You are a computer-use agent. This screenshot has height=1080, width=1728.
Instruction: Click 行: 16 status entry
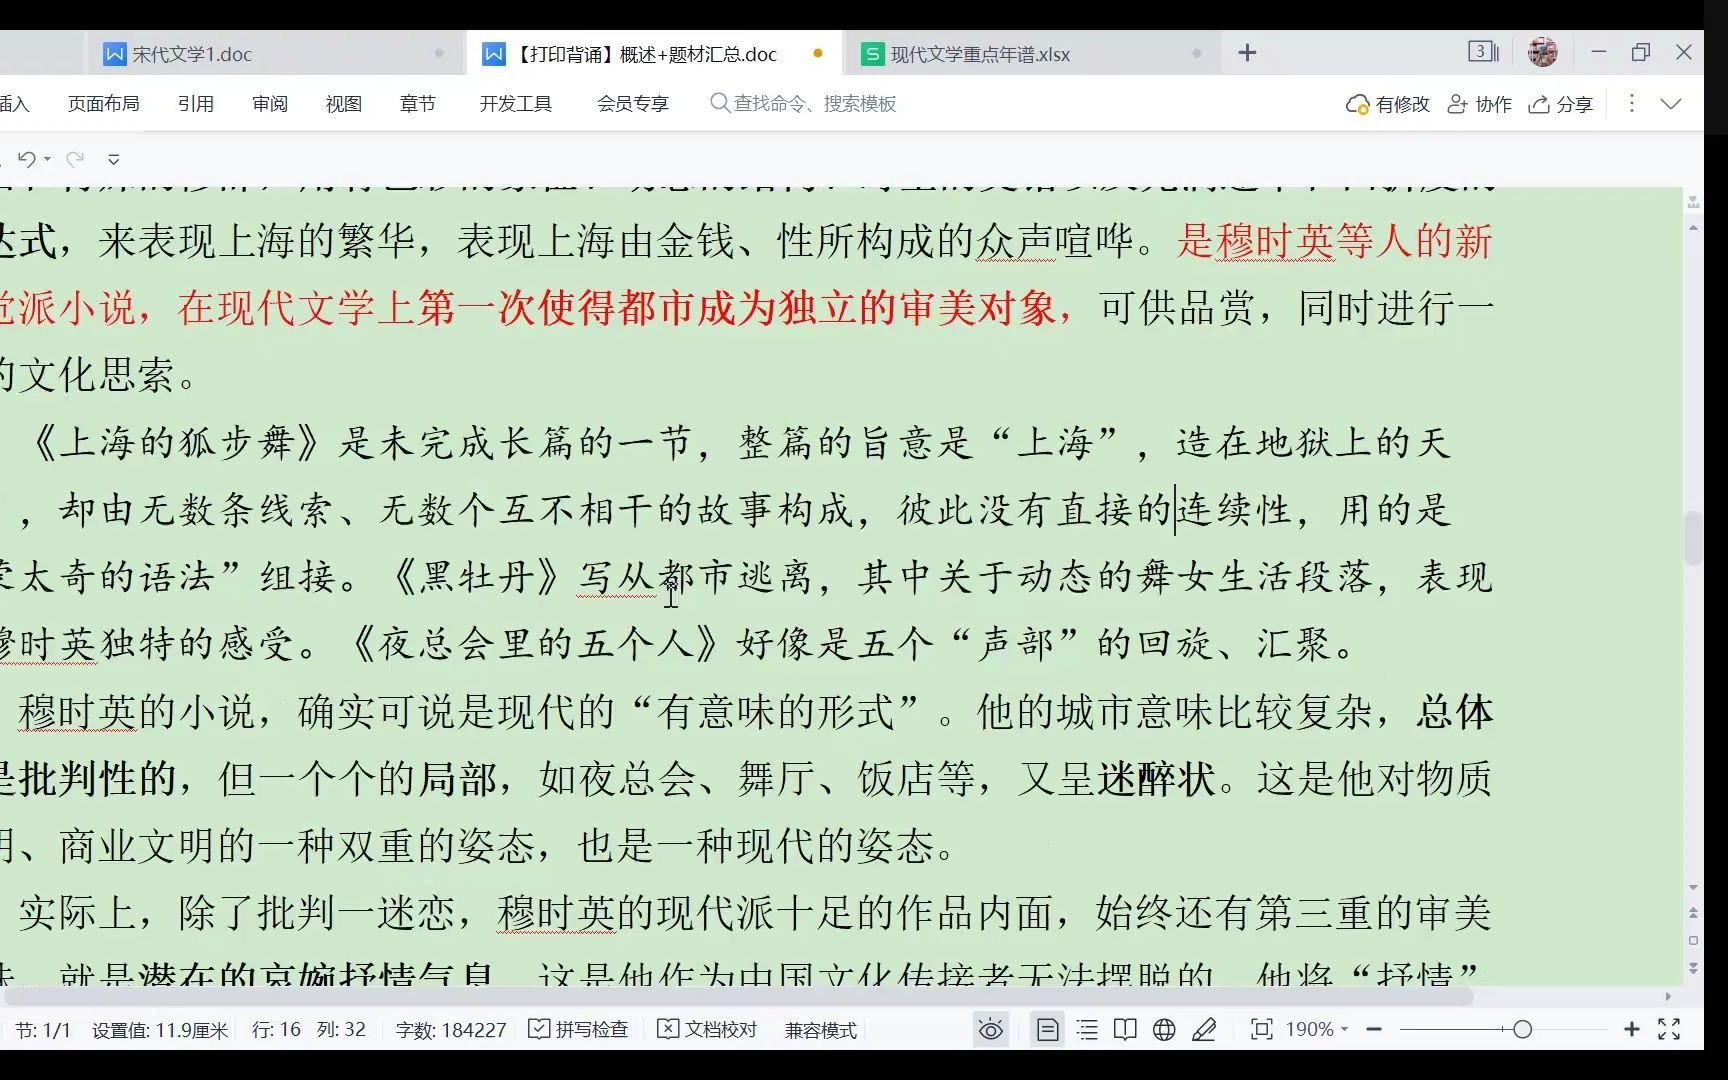(x=276, y=1030)
